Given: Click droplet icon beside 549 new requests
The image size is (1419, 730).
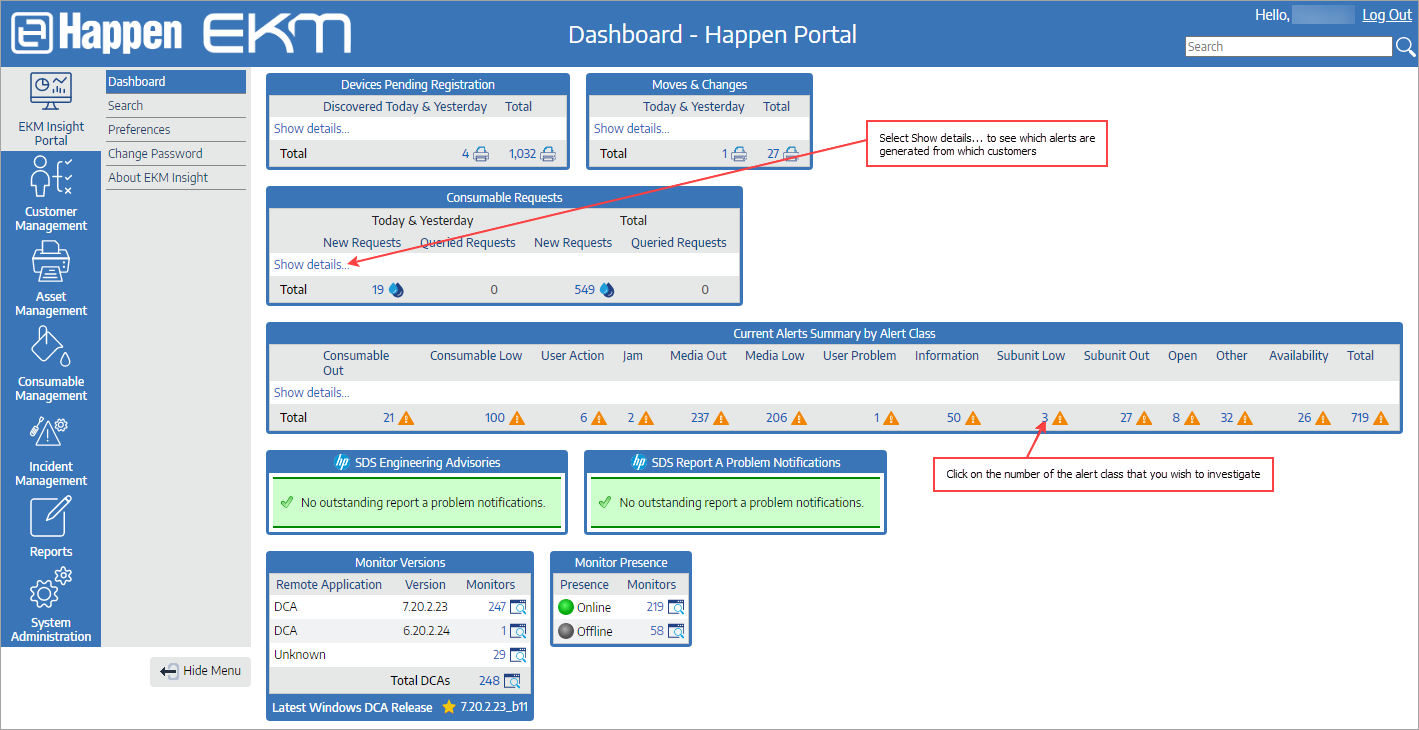Looking at the screenshot, I should tap(606, 290).
